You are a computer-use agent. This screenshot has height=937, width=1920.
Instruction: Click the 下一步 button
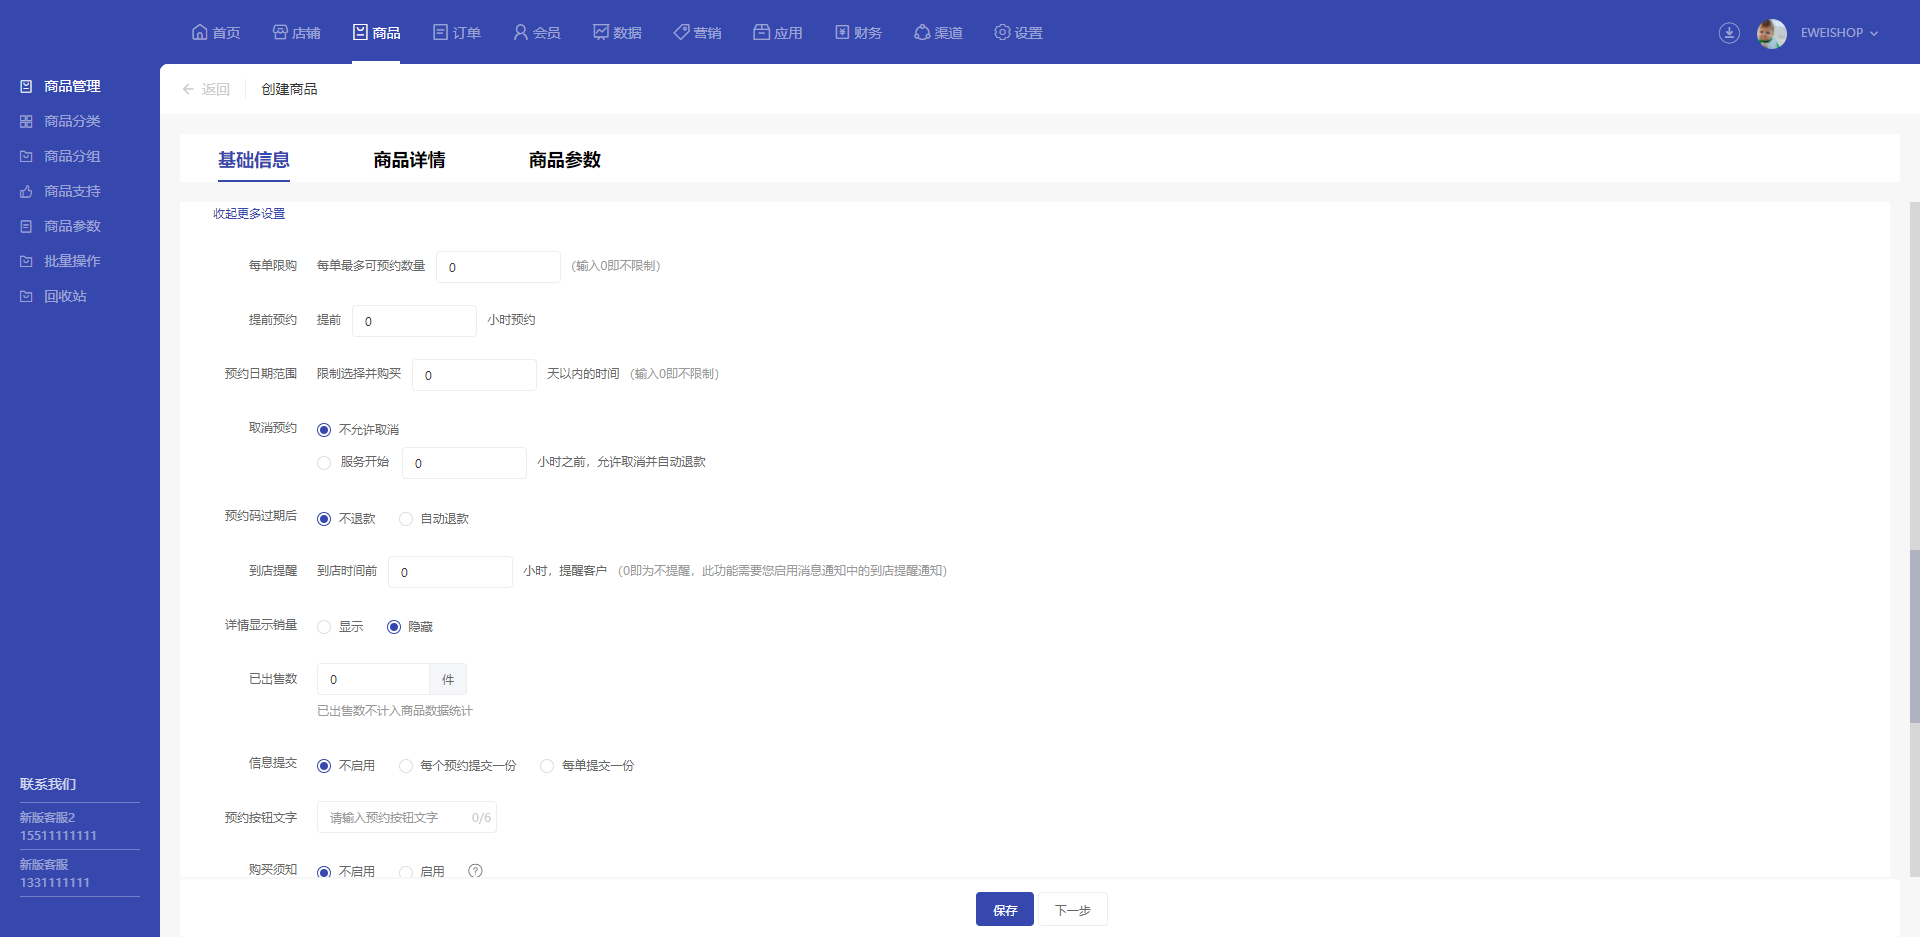click(x=1073, y=909)
